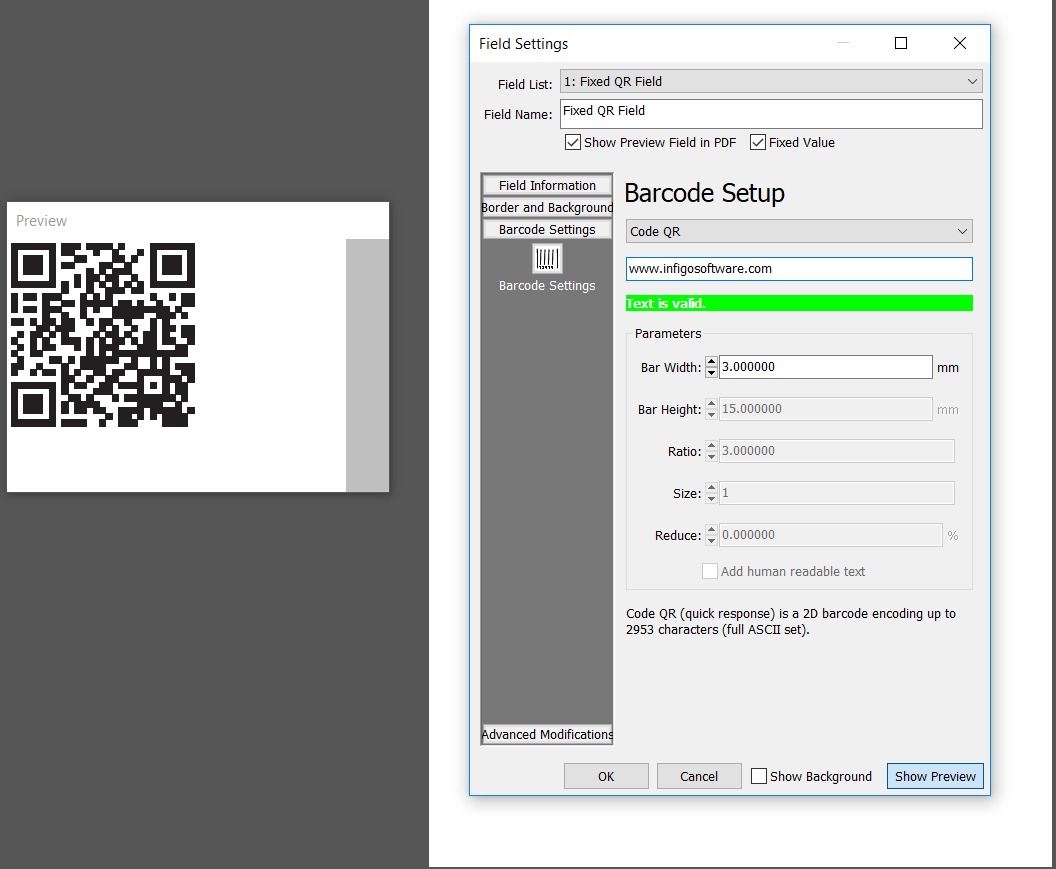Screen dimensions: 1056x869
Task: Click Bar Width spinner up arrow
Action: (x=711, y=362)
